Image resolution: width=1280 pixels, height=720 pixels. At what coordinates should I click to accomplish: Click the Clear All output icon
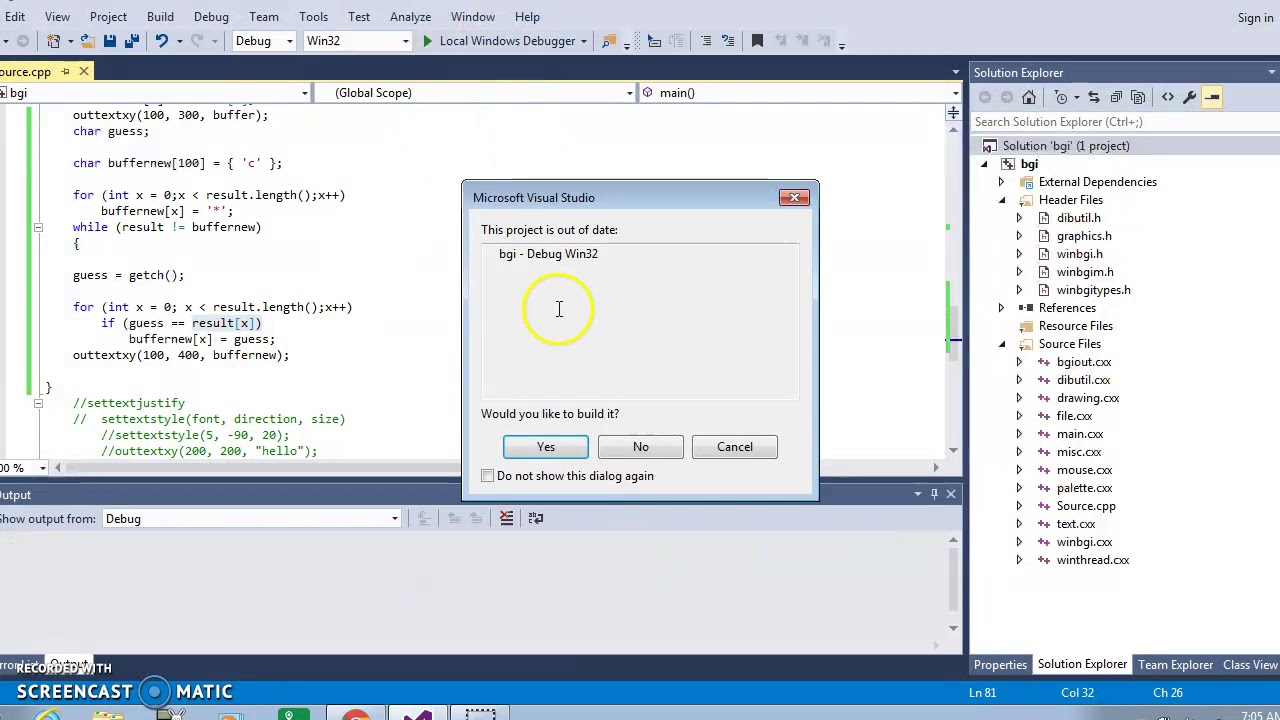tap(506, 518)
